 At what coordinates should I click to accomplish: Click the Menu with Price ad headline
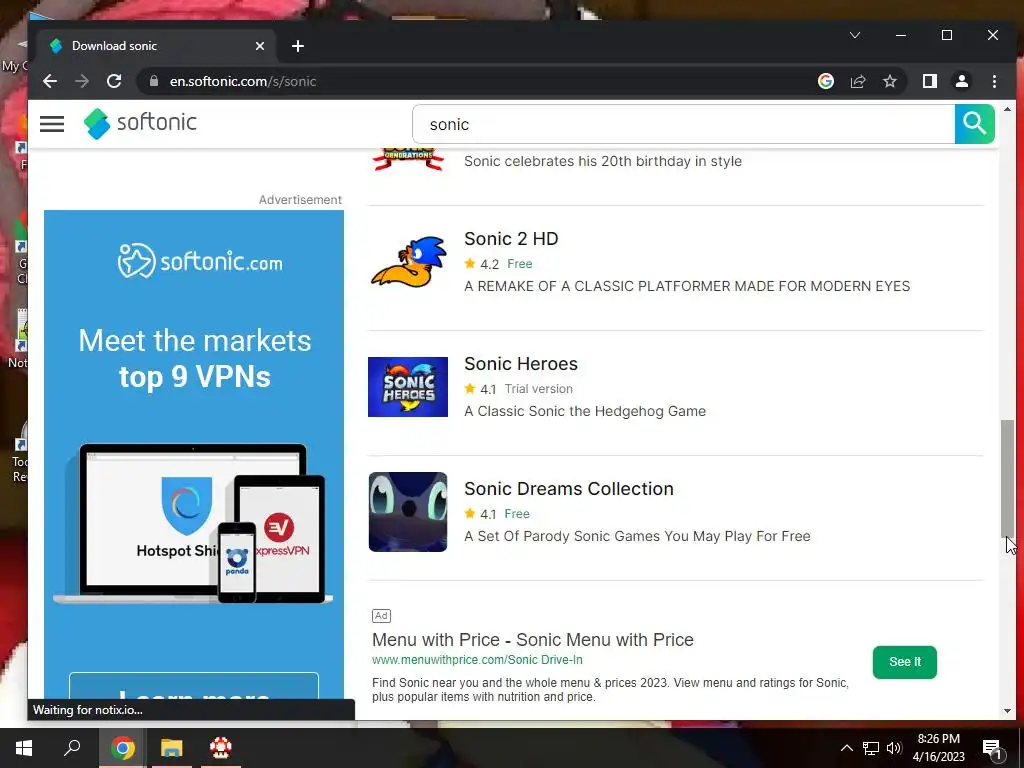[533, 639]
